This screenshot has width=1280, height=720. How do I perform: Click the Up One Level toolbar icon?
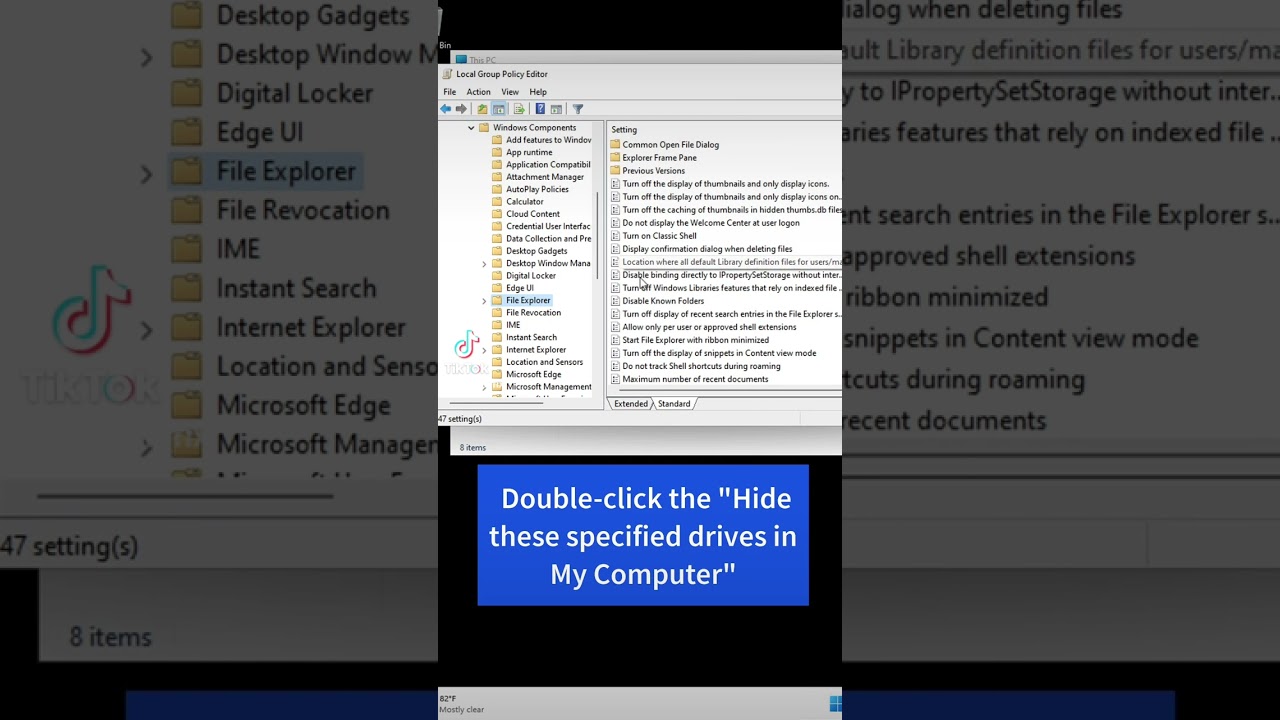(x=482, y=109)
